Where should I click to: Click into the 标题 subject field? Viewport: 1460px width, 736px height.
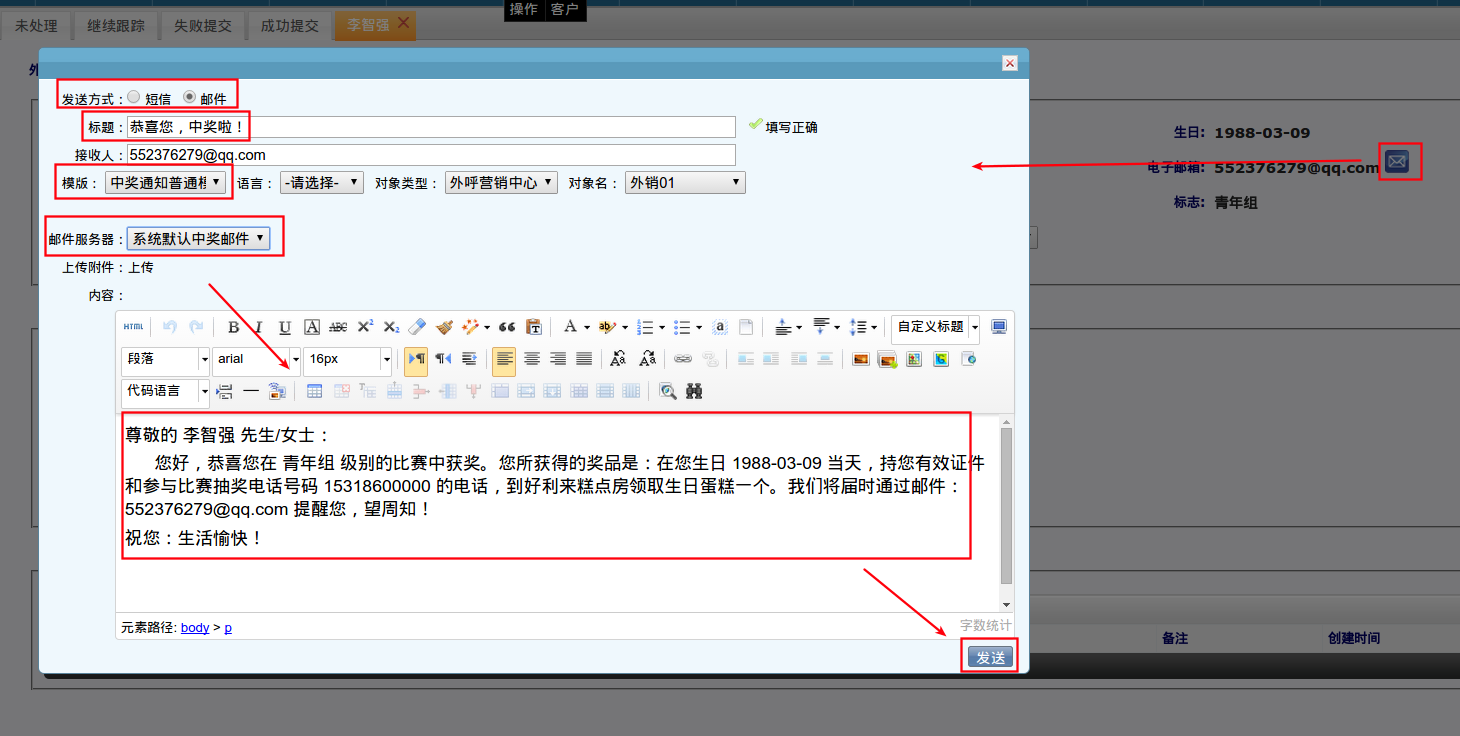click(430, 127)
